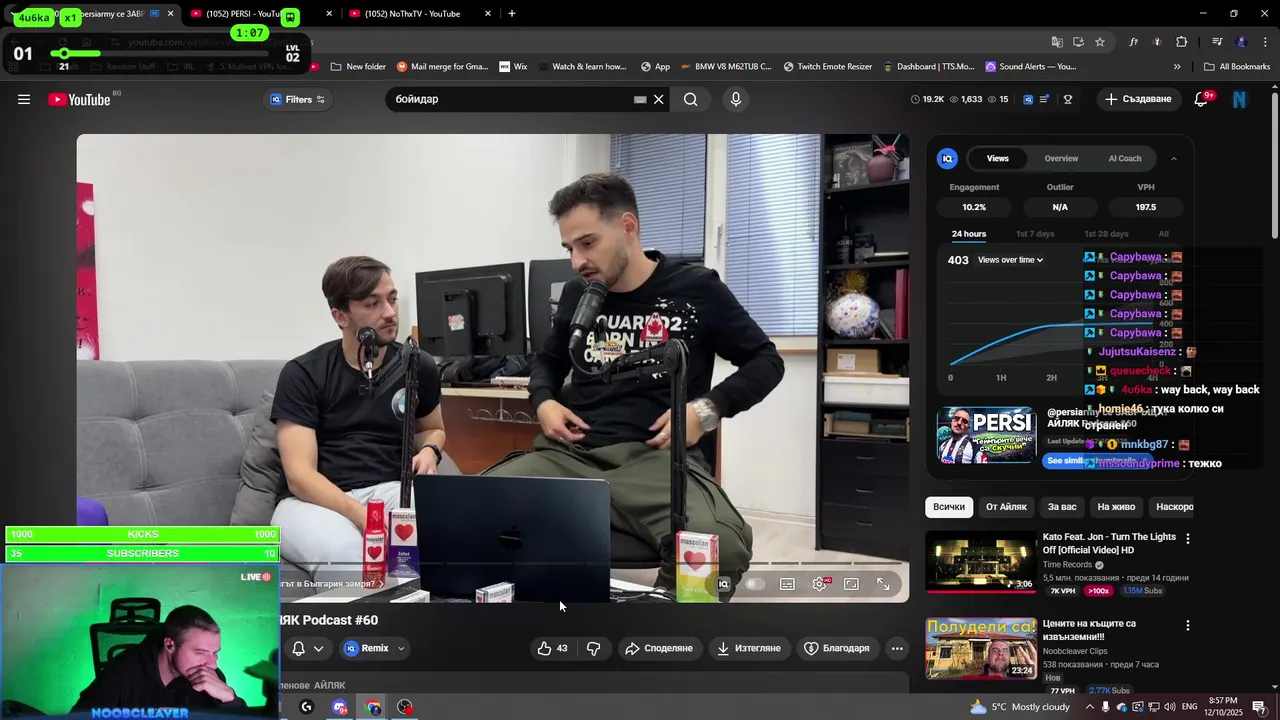Image resolution: width=1280 pixels, height=720 pixels.
Task: Open Chrome three-dot menu
Action: point(1265,42)
